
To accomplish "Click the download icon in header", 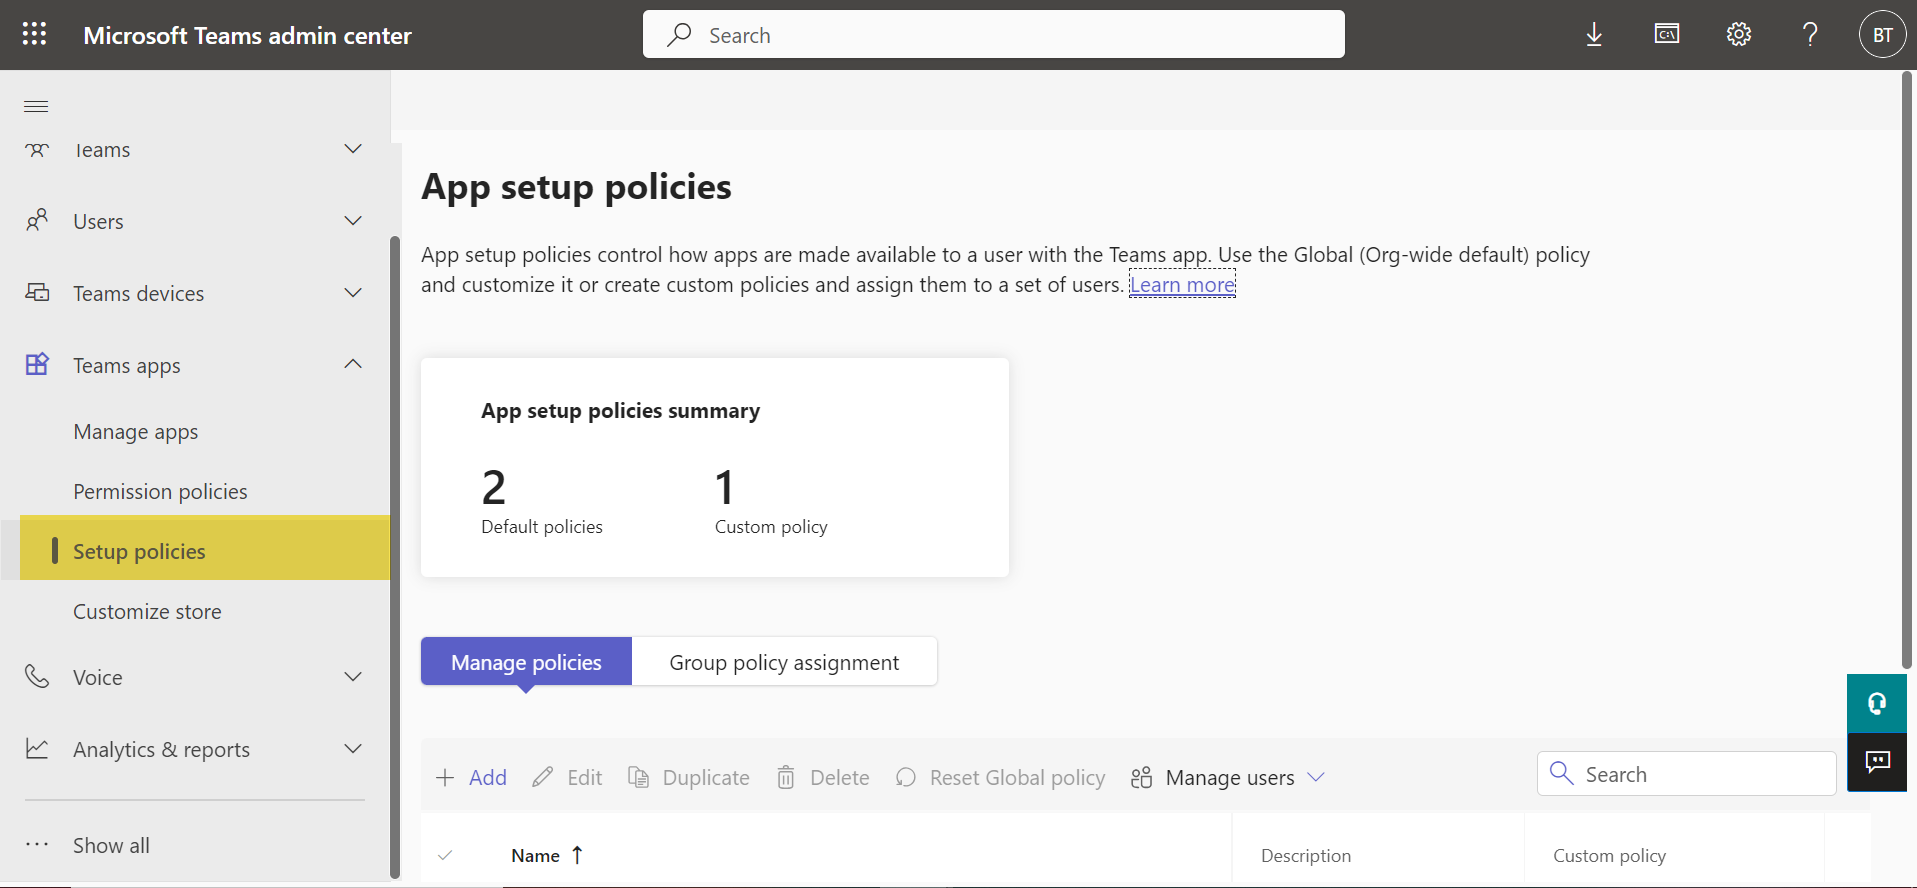I will coord(1594,35).
